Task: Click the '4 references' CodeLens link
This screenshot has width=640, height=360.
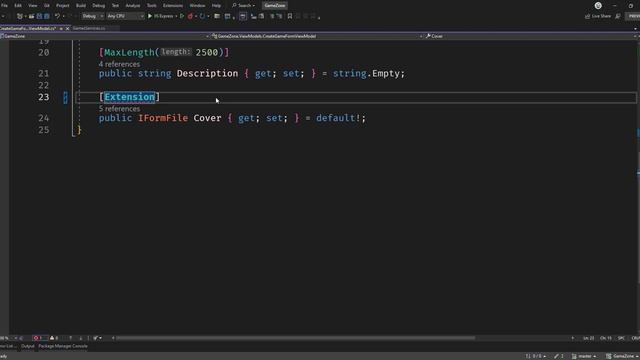Action: tap(119, 64)
